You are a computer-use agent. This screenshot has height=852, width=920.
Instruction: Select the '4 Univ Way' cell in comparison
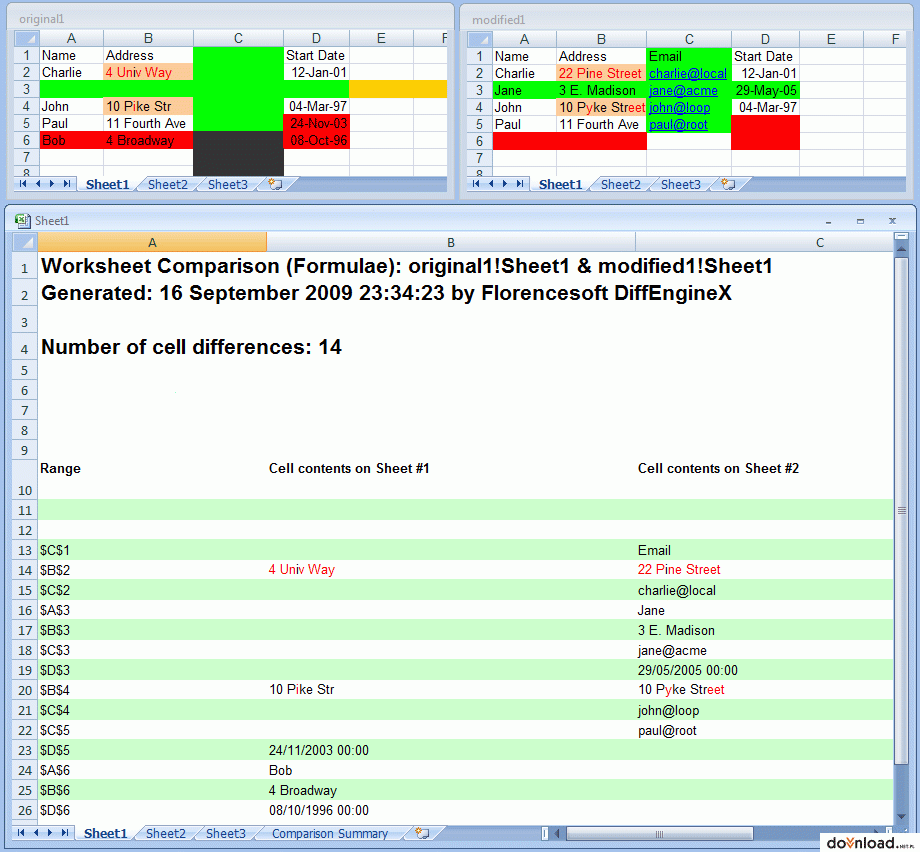[451, 570]
